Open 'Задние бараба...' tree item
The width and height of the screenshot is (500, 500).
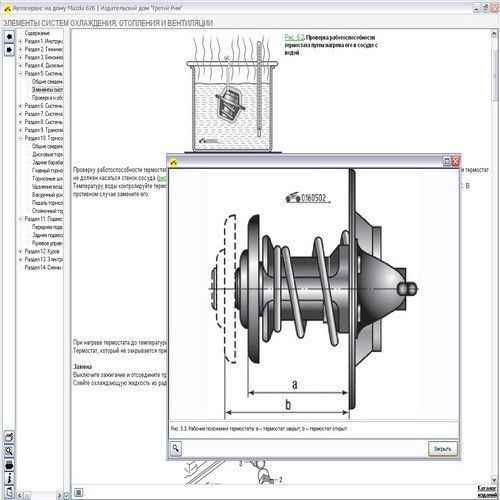coord(47,162)
